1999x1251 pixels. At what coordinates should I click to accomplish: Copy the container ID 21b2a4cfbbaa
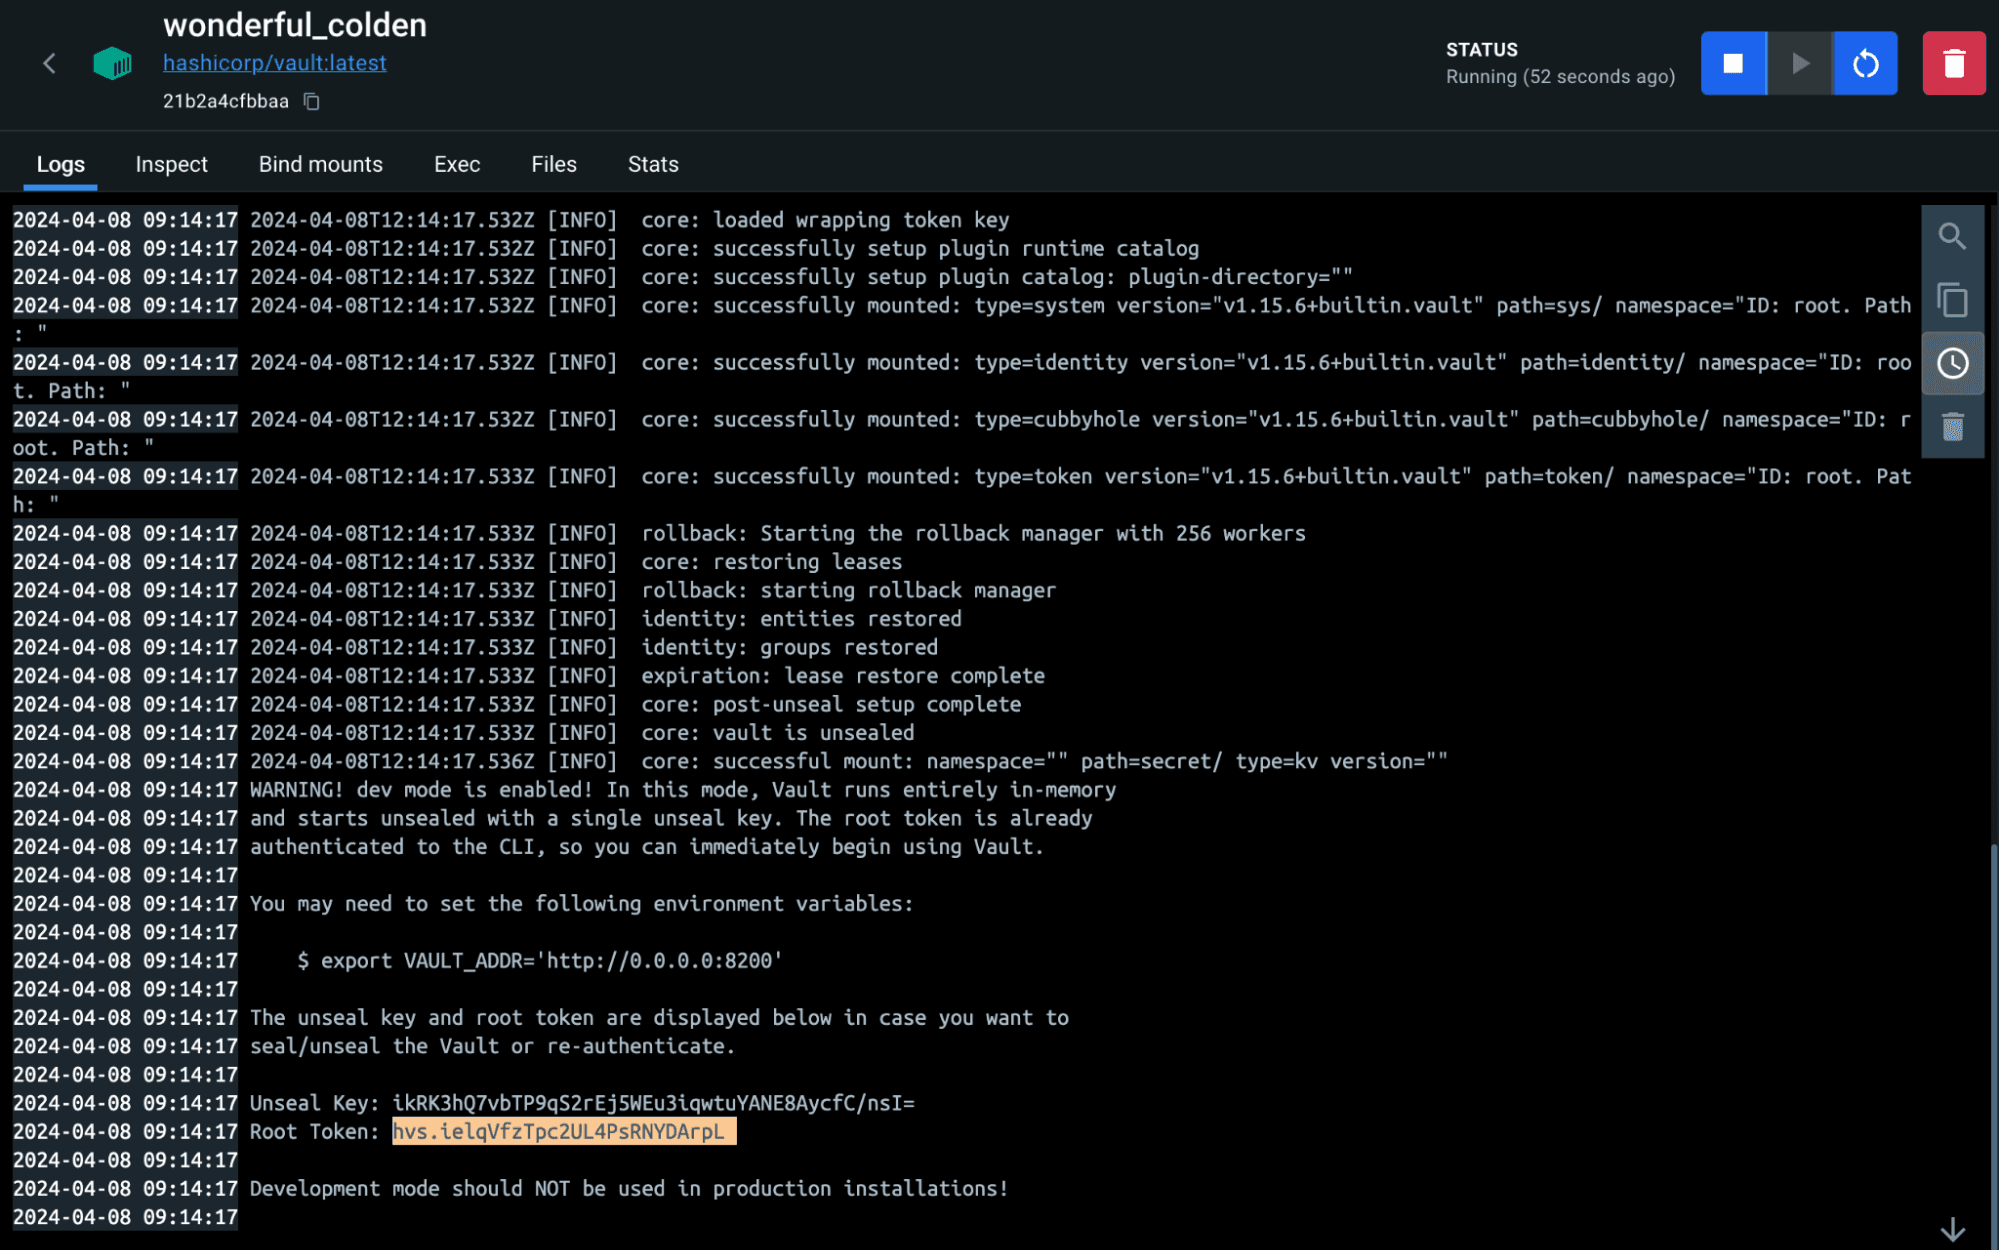point(310,101)
